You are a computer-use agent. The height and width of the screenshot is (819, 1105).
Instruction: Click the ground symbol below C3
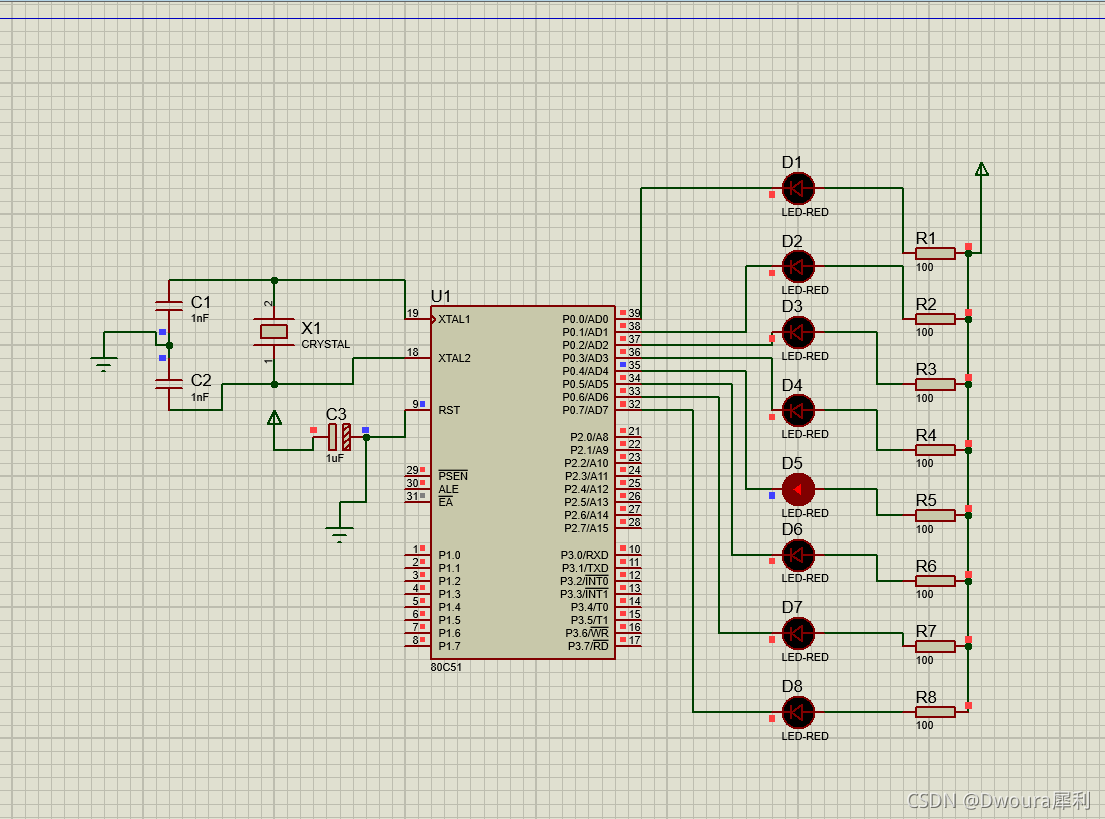click(x=340, y=535)
